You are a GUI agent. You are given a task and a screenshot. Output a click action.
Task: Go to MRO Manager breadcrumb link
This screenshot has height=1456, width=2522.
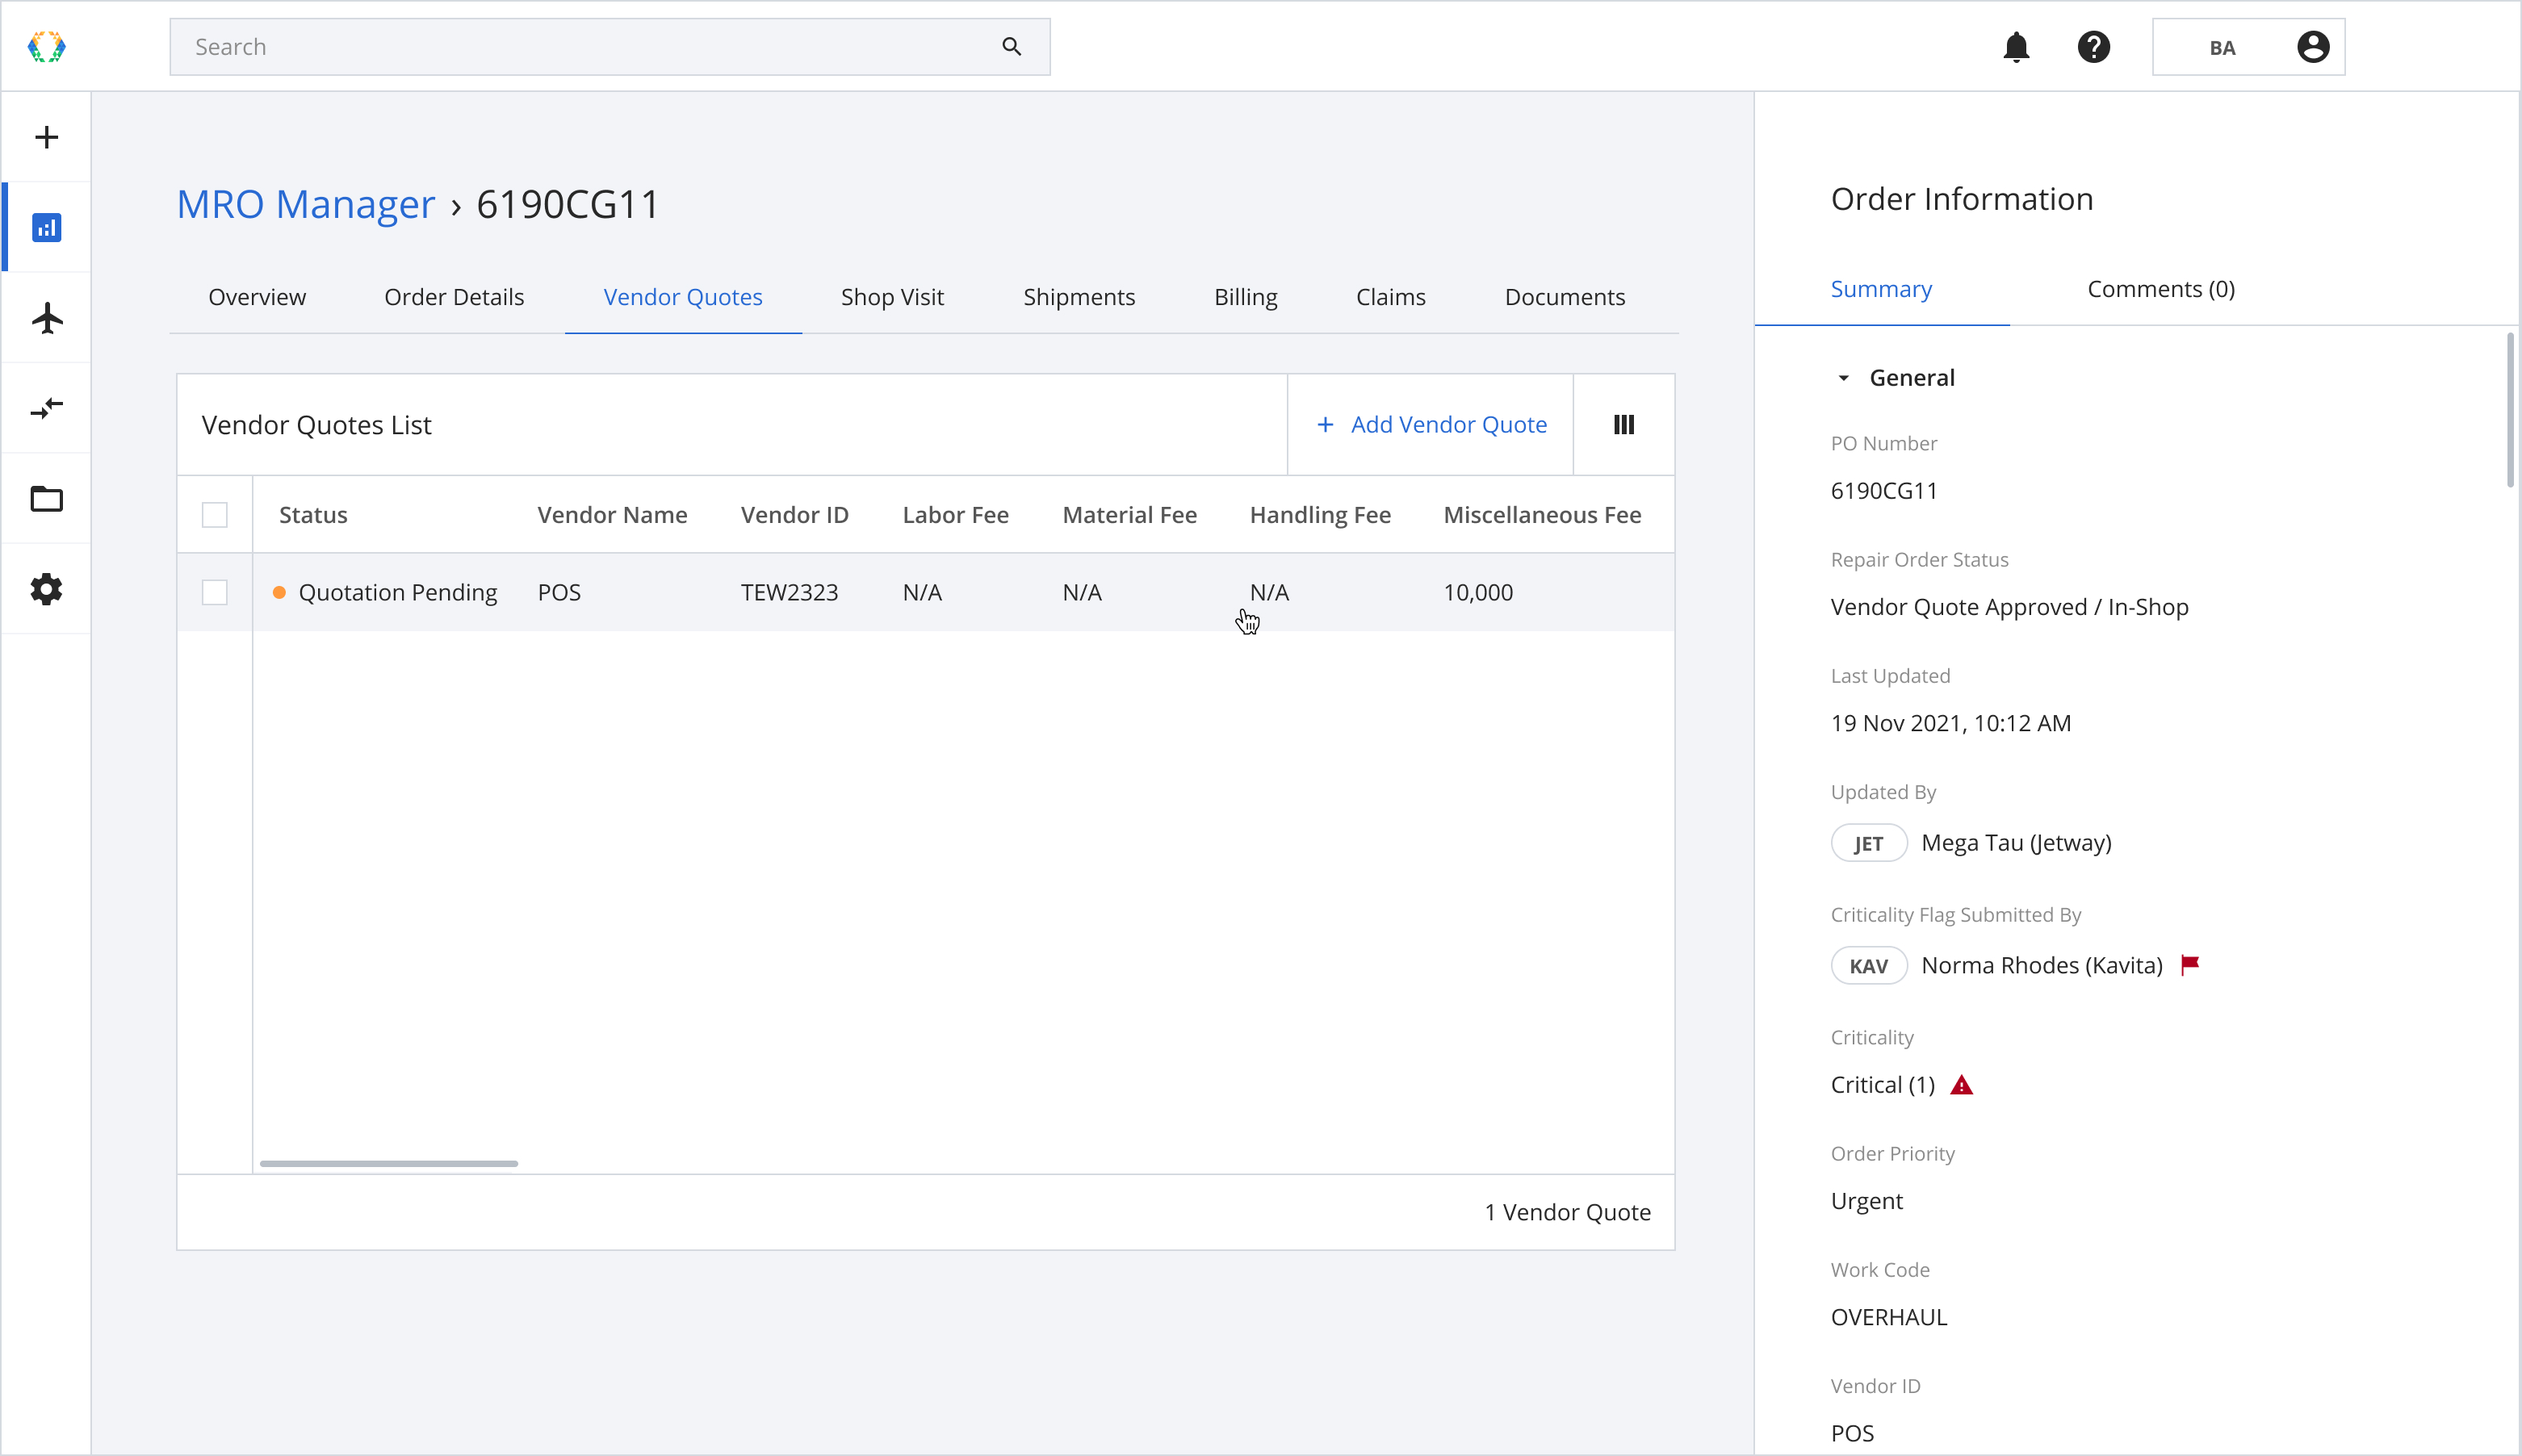[x=306, y=204]
